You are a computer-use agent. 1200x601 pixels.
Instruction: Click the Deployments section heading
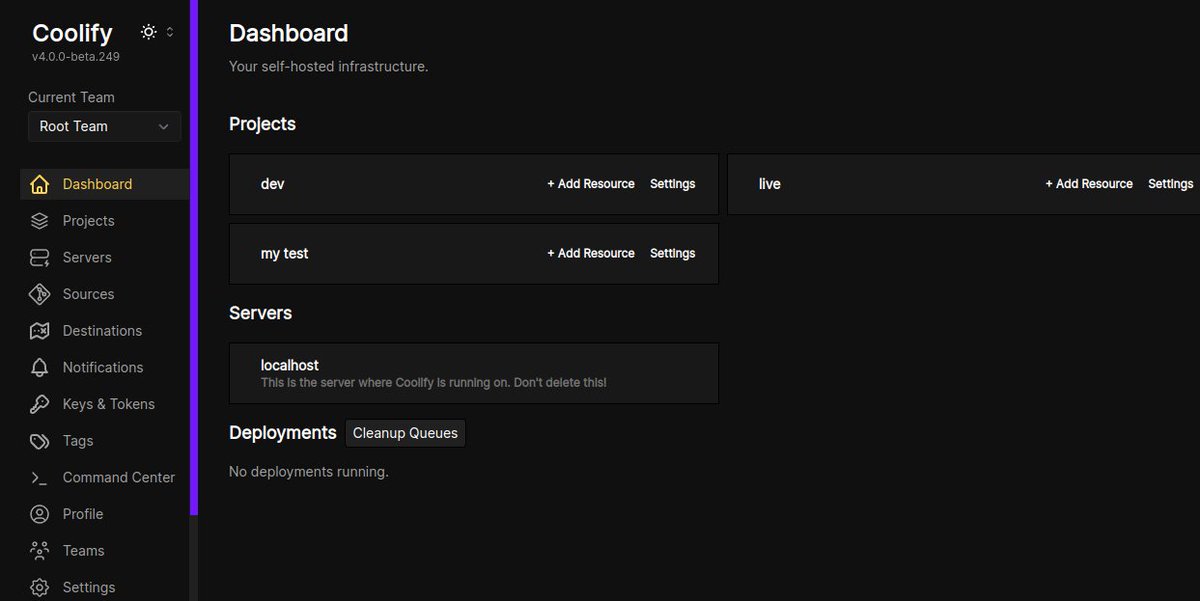click(x=282, y=433)
